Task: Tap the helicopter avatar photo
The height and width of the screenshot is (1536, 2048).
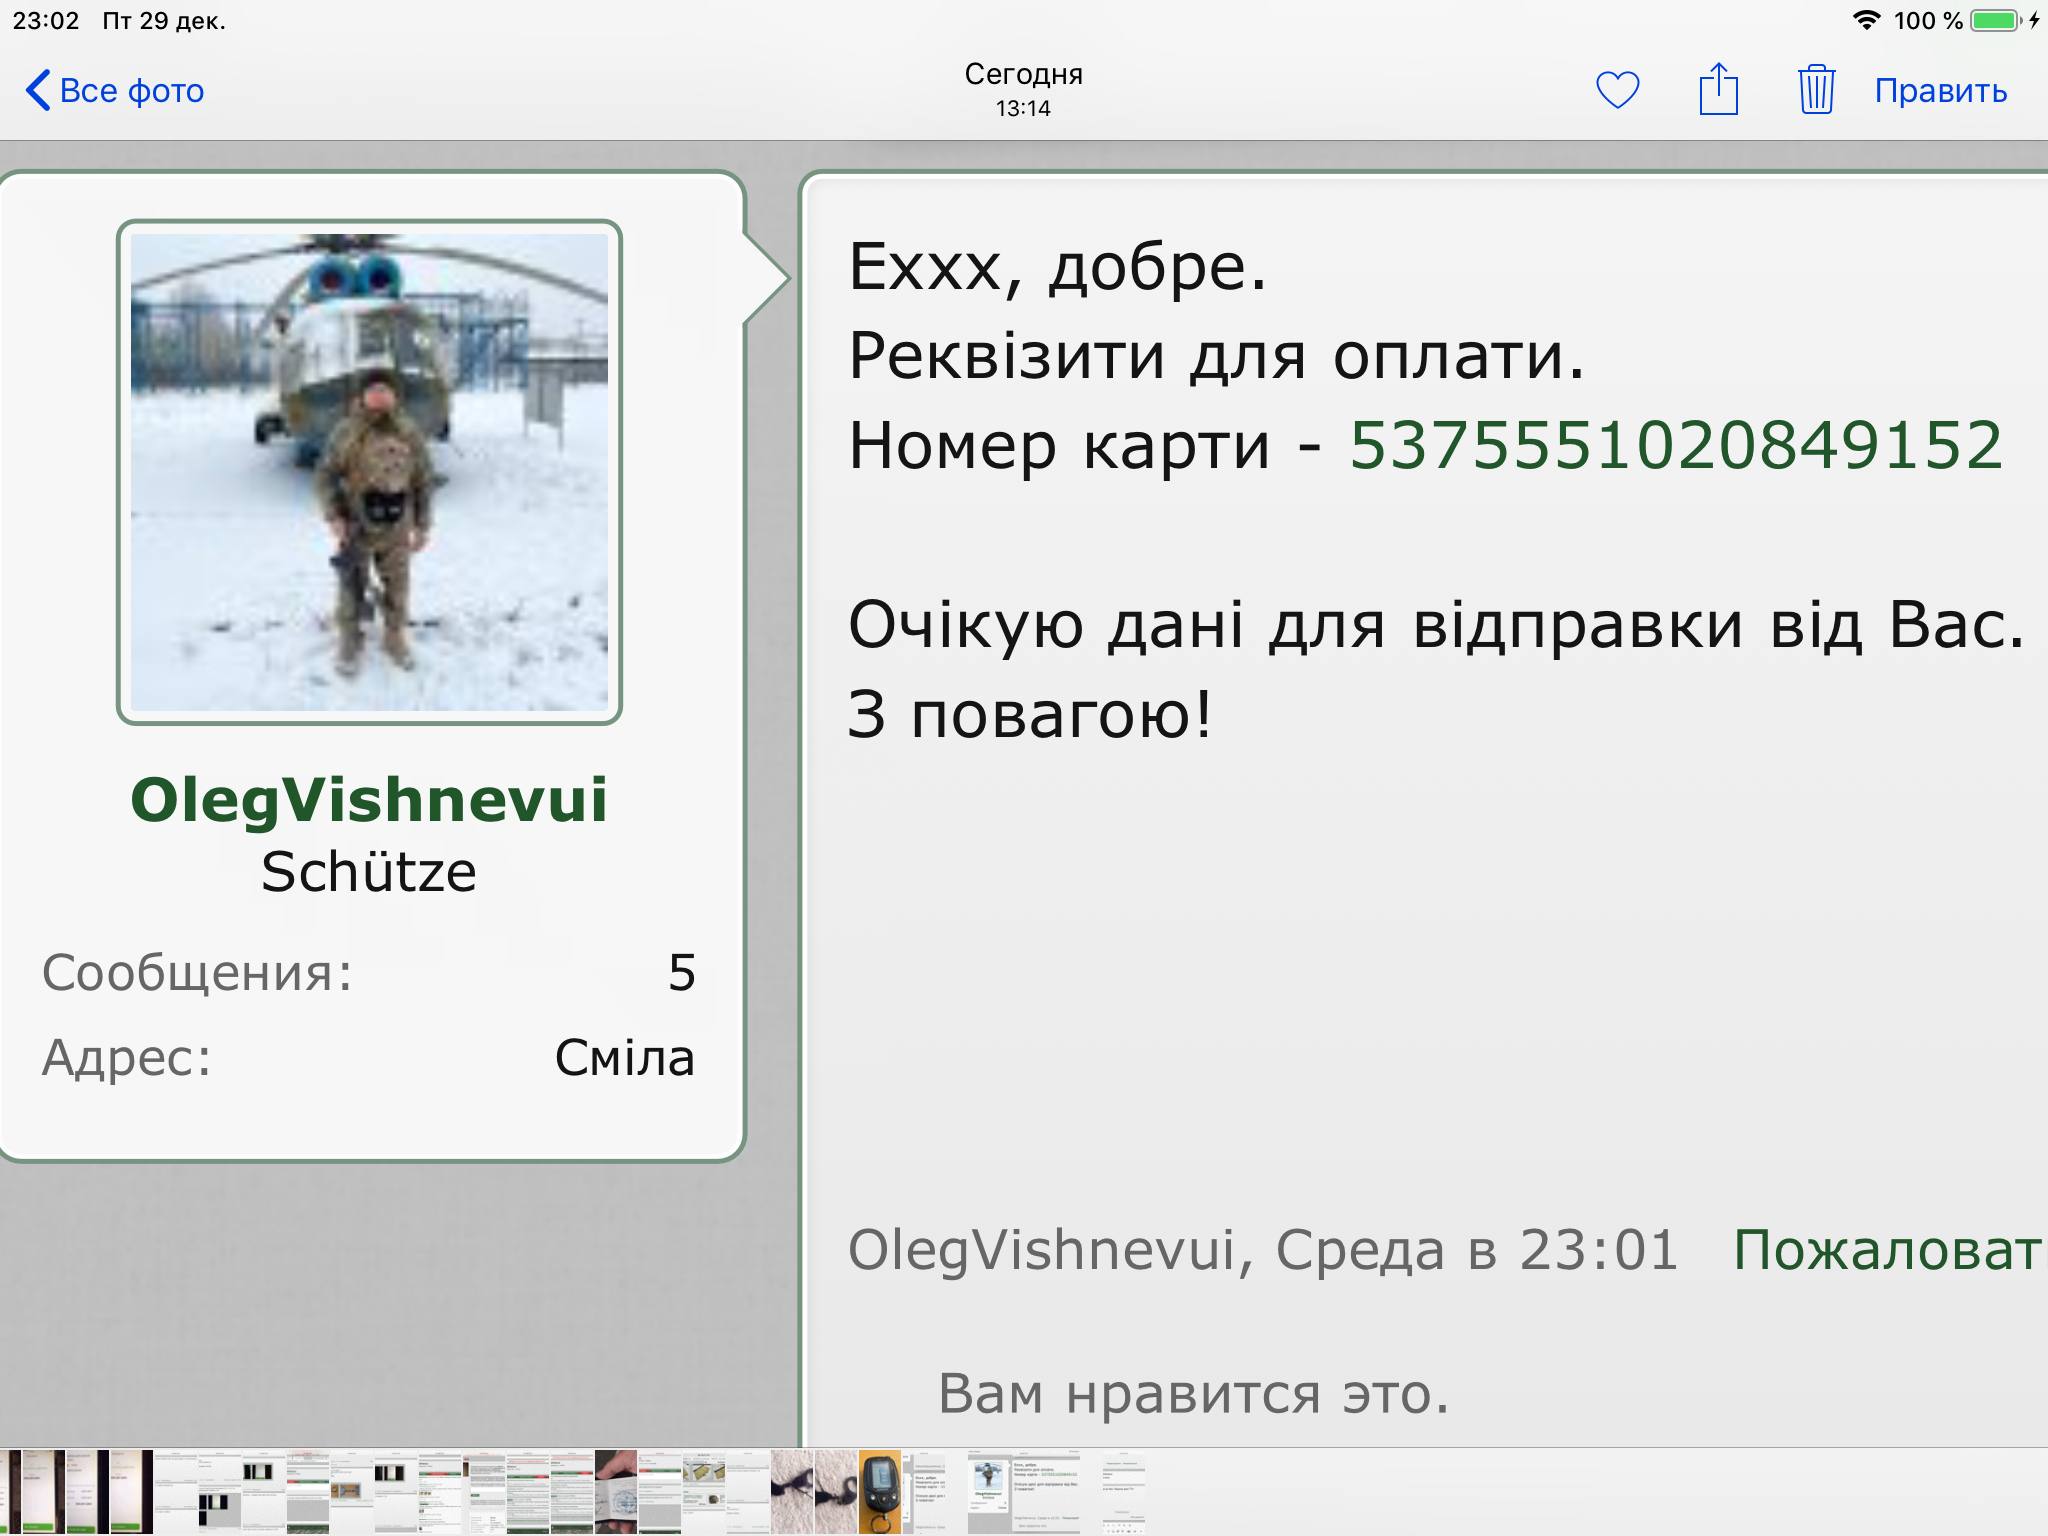Action: 369,472
